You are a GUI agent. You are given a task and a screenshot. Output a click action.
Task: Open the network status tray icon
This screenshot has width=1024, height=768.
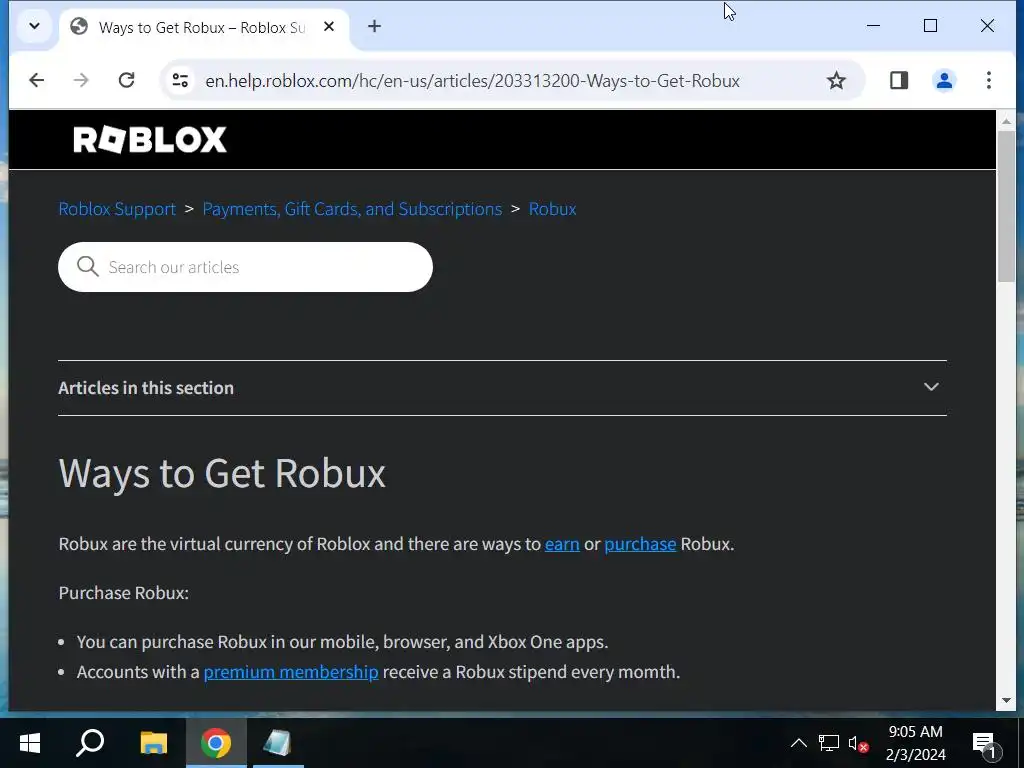(x=828, y=743)
